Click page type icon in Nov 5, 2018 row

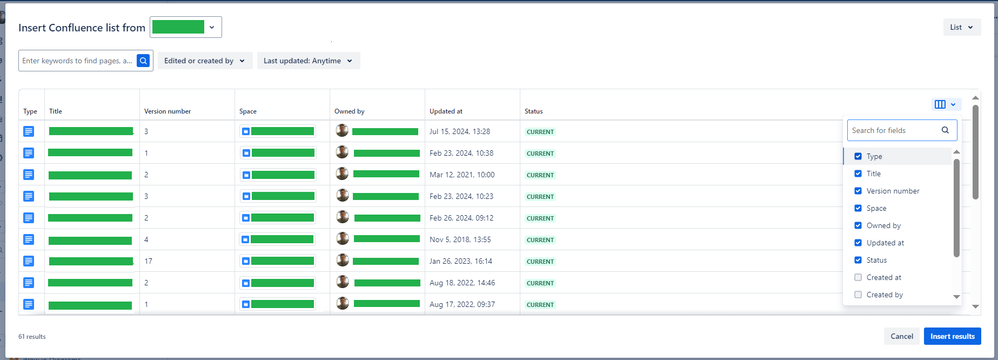29,239
